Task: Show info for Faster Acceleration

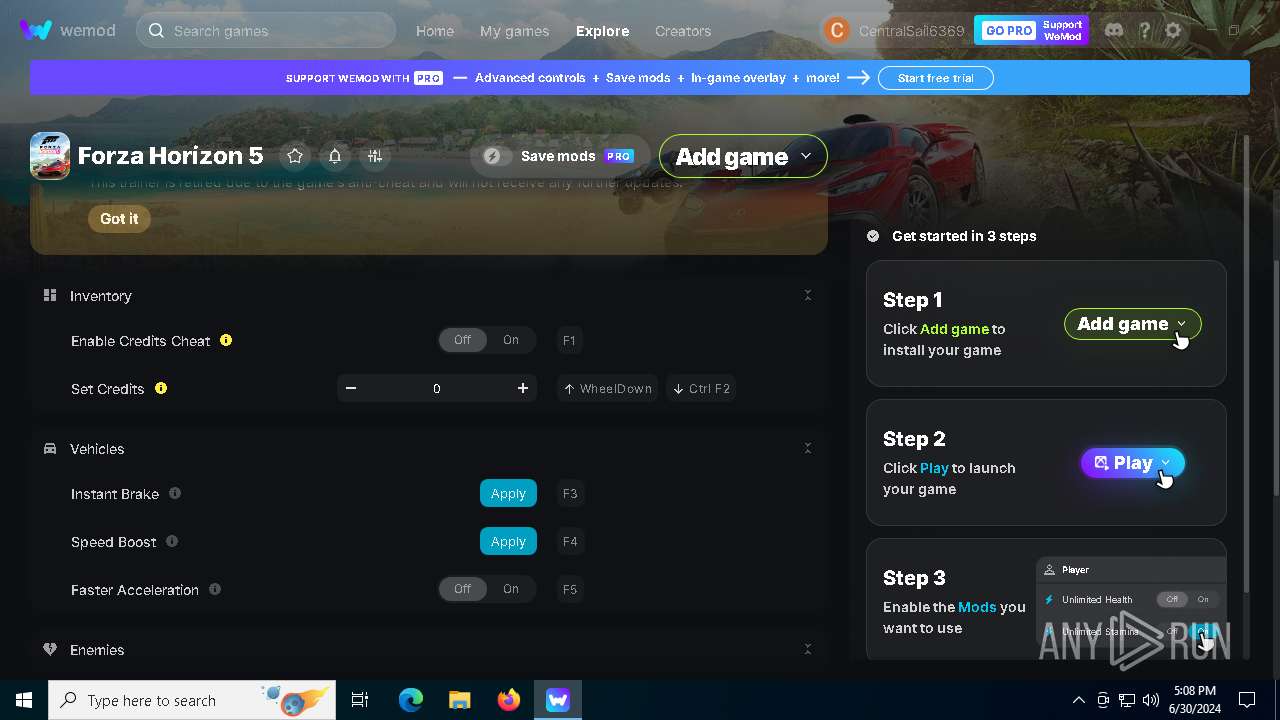Action: coord(215,589)
